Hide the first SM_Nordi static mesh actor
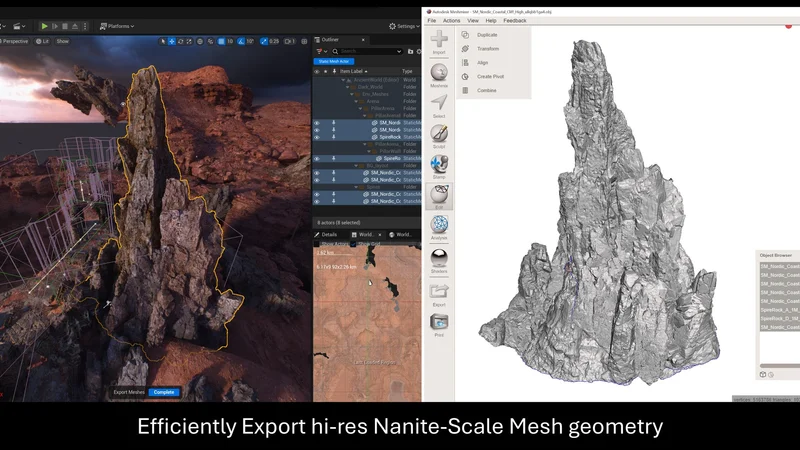800x450 pixels. pos(317,123)
